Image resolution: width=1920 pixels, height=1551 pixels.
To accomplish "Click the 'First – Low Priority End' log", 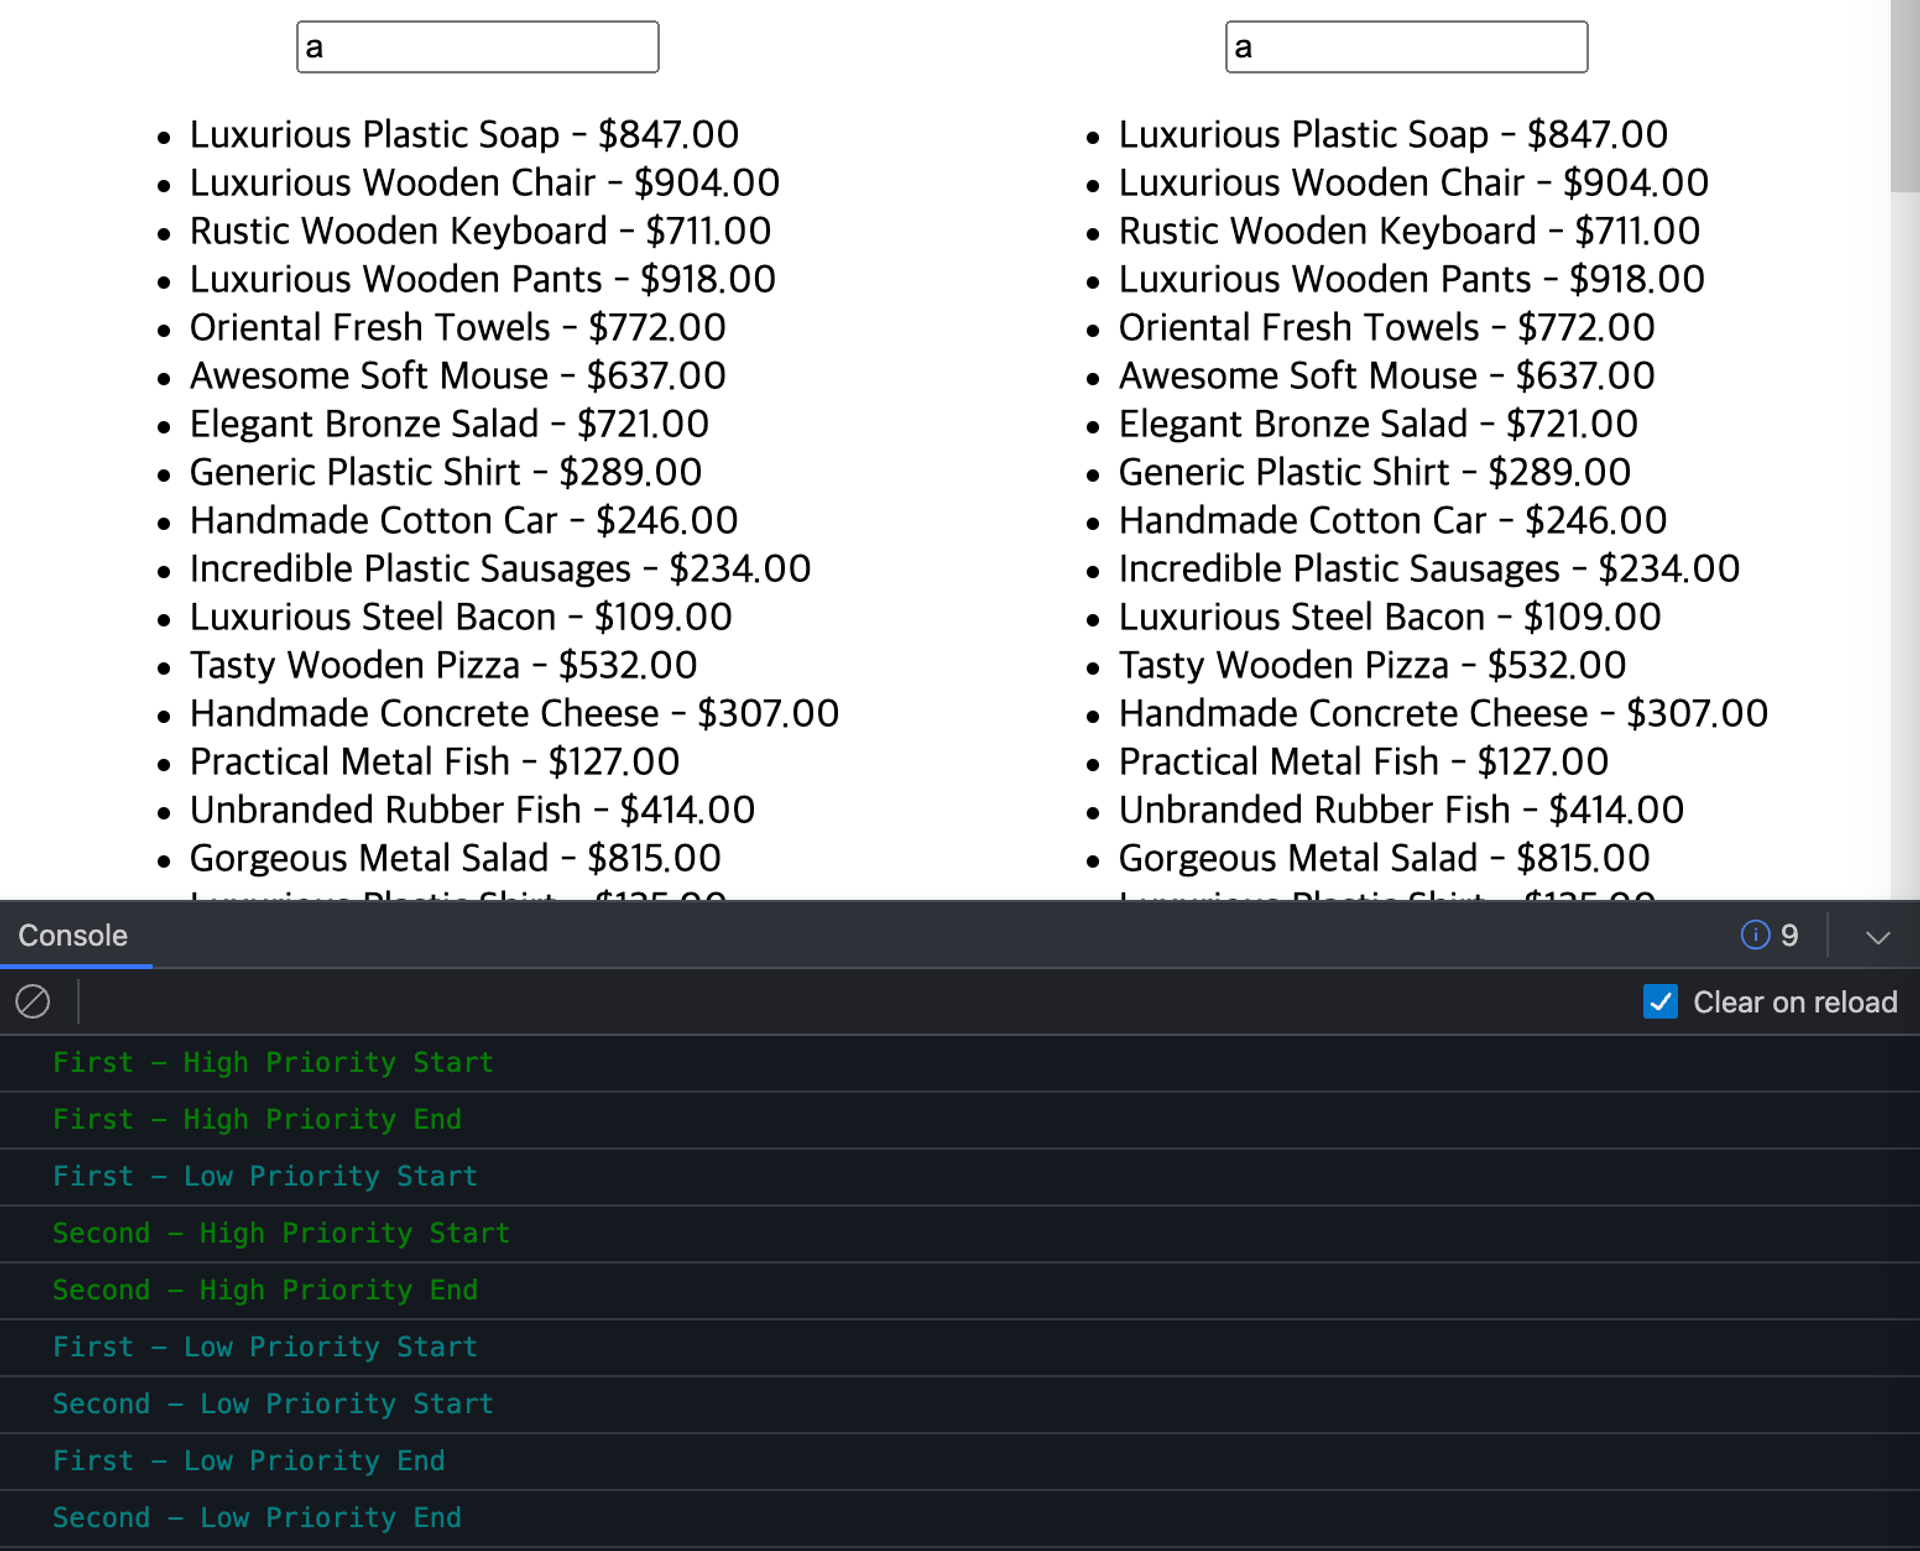I will click(249, 1461).
